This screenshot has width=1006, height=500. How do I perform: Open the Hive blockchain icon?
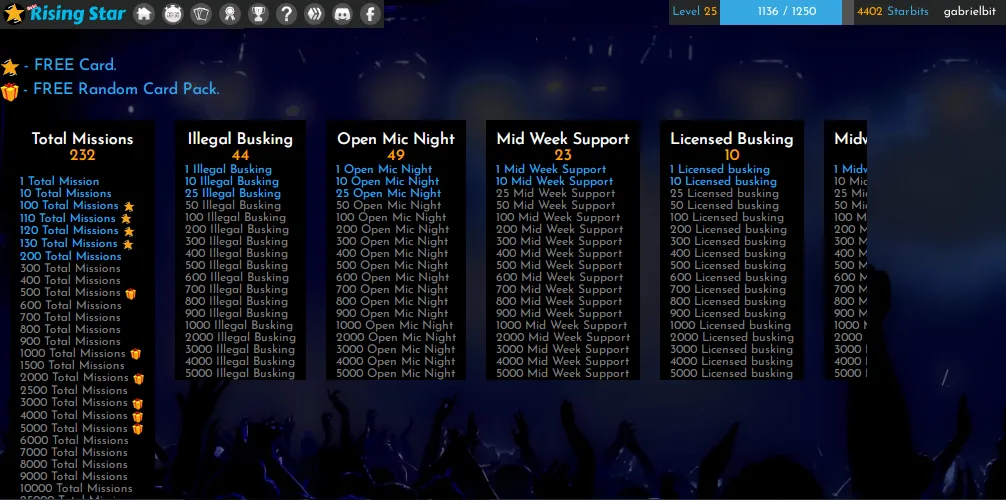[314, 13]
